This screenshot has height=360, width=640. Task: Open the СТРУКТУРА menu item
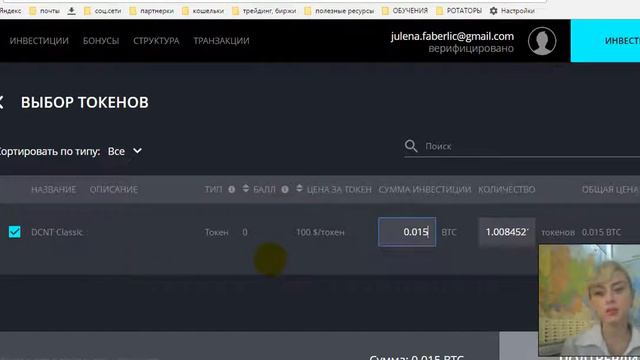click(x=156, y=41)
